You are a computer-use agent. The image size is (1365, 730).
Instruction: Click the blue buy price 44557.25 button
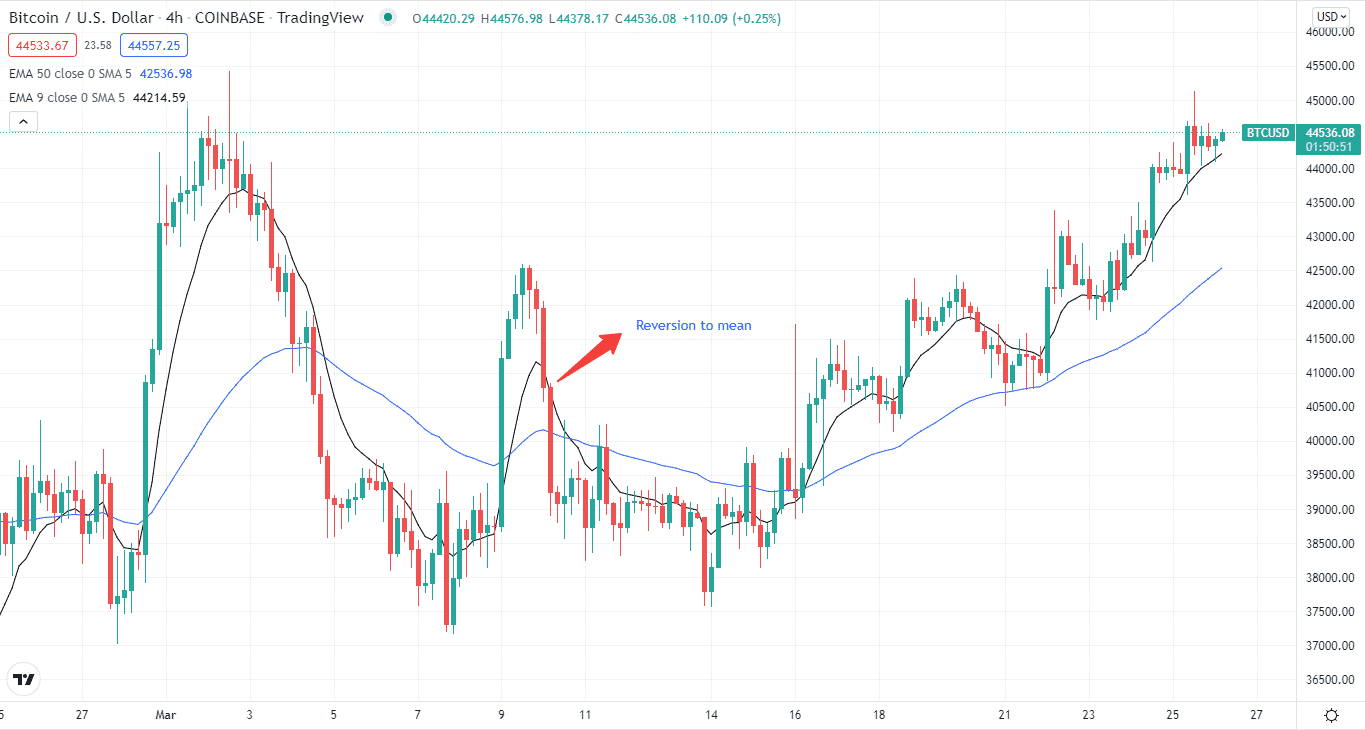click(153, 45)
